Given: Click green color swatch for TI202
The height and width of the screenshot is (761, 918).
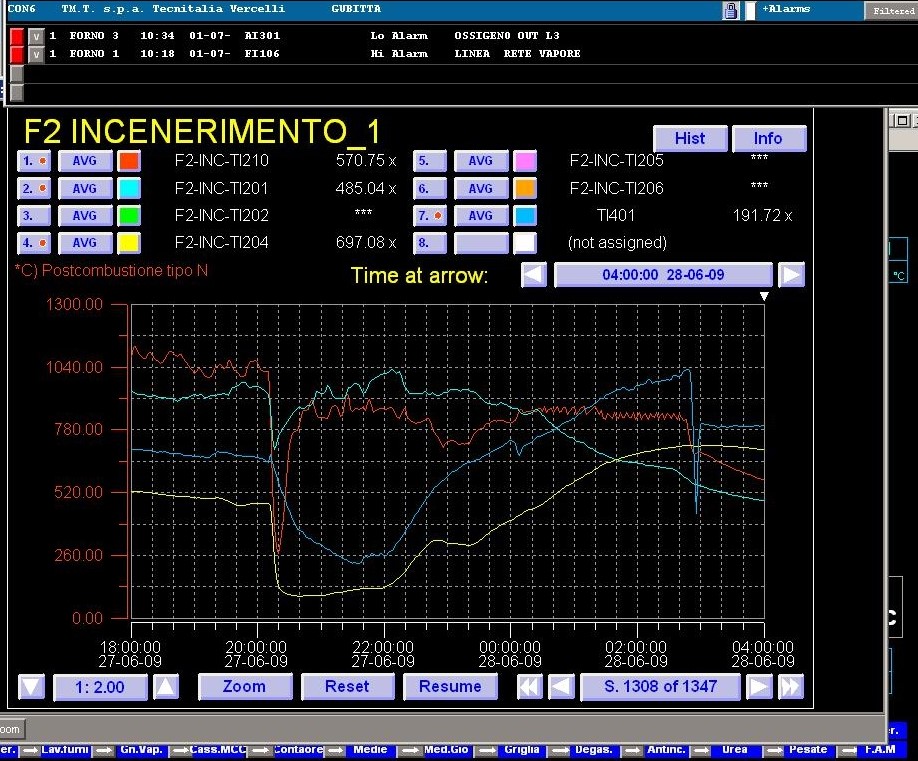Looking at the screenshot, I should click(x=129, y=215).
